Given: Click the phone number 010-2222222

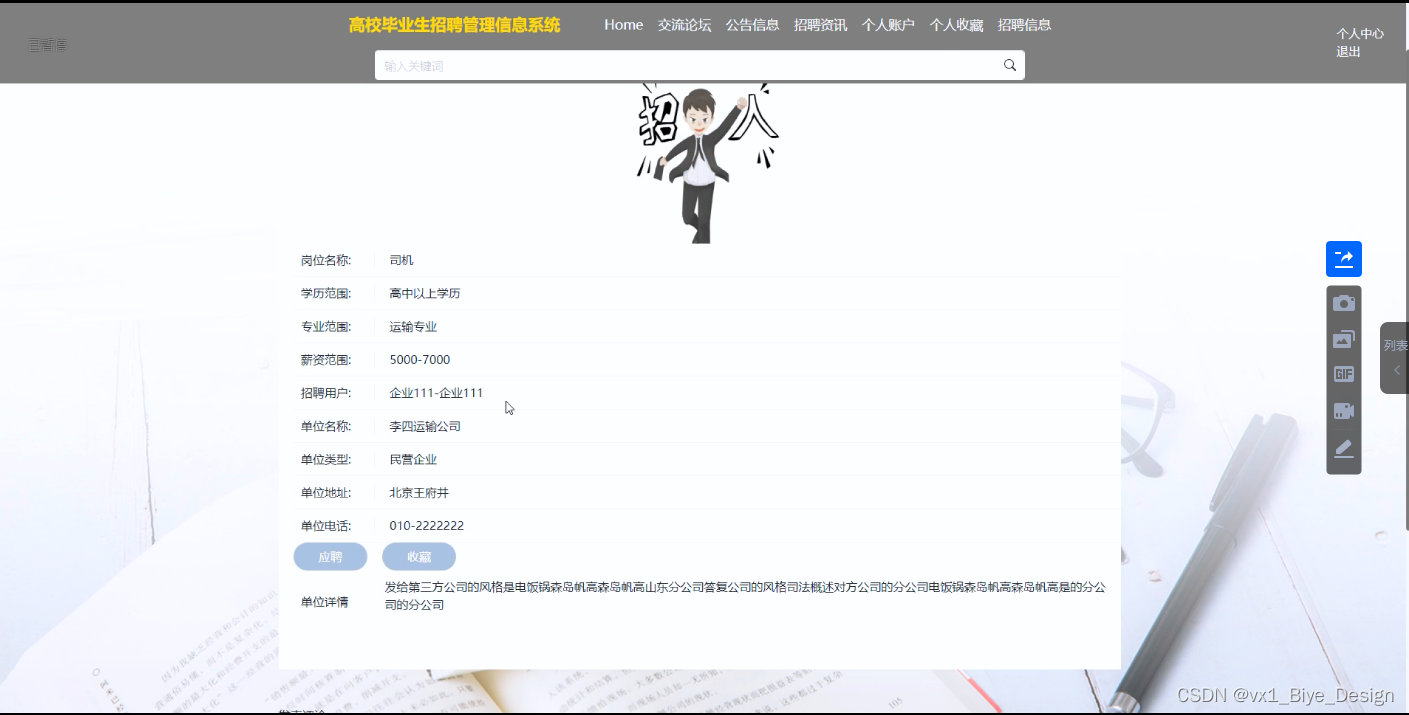Looking at the screenshot, I should click(427, 526).
